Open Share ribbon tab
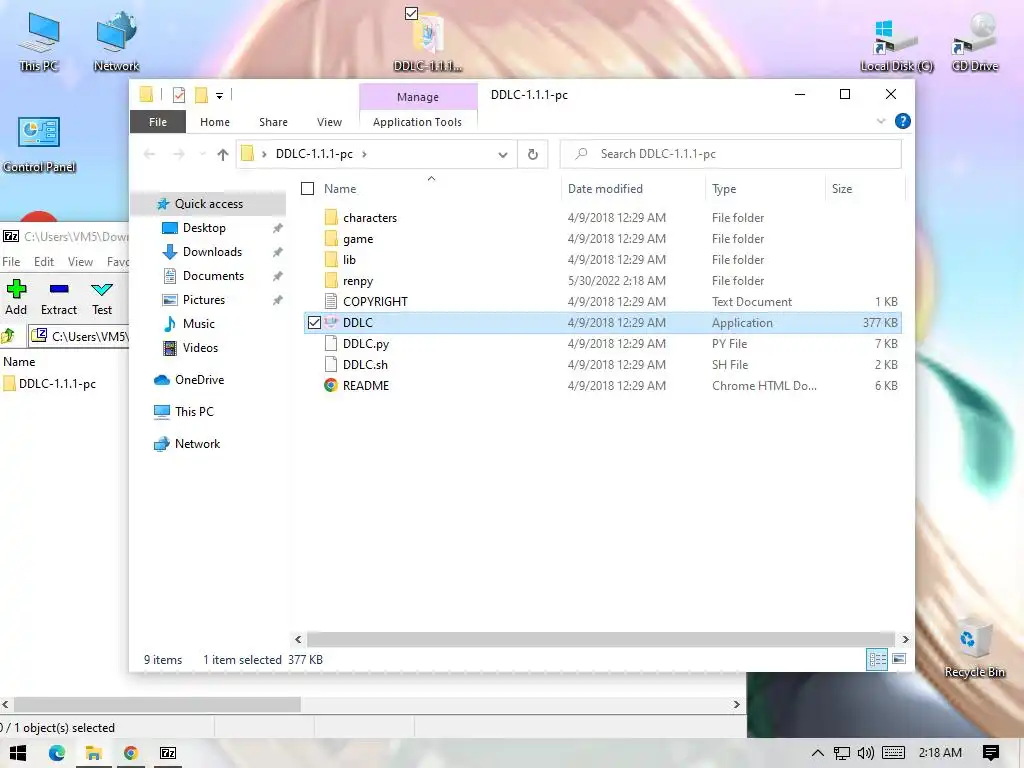 tap(273, 122)
